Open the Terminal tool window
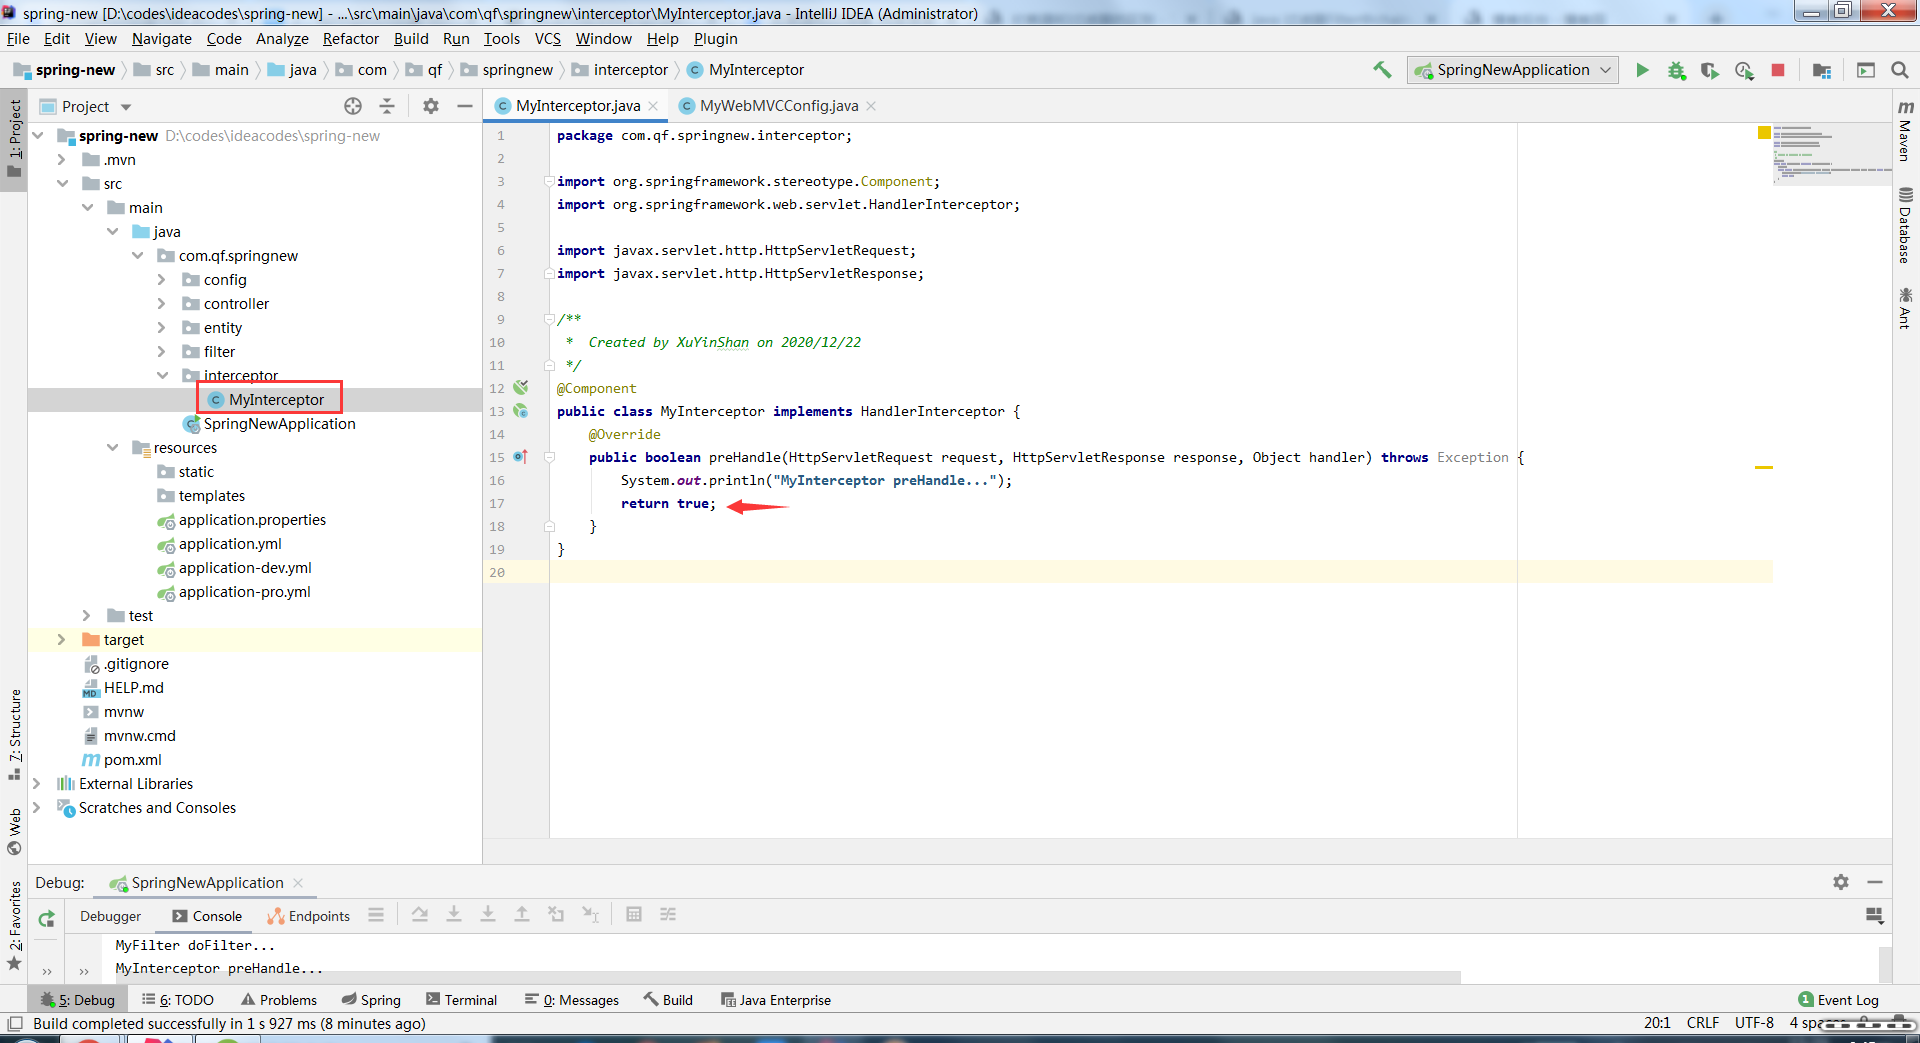This screenshot has height=1043, width=1920. click(461, 1000)
